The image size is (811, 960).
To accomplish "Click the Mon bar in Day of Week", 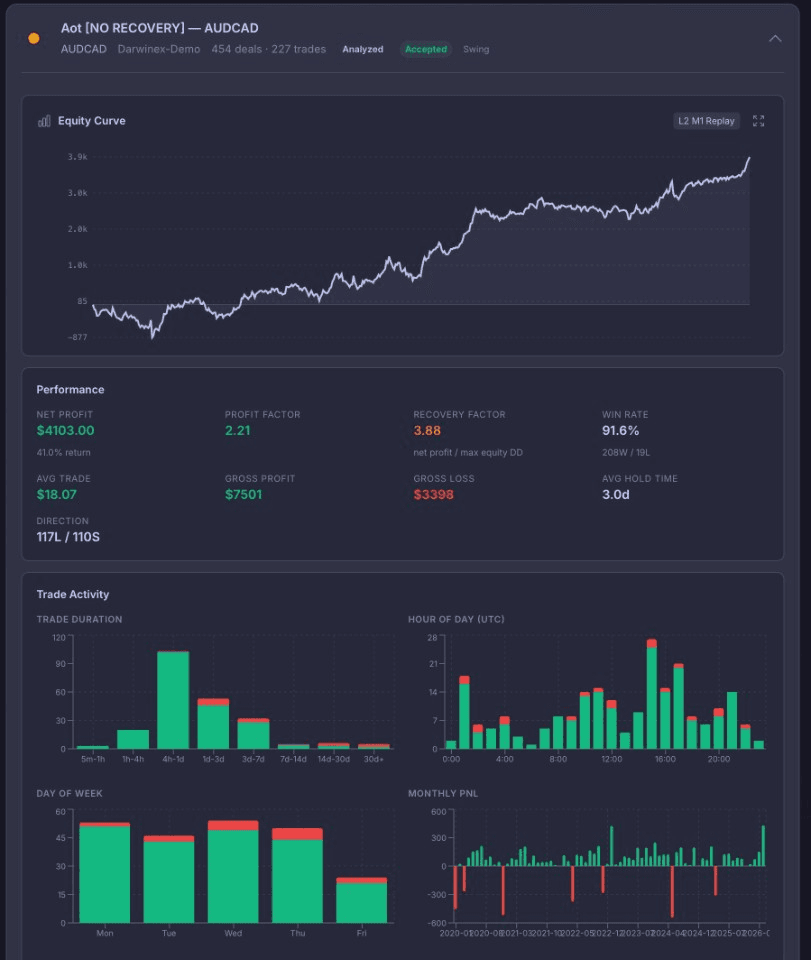I will point(105,872).
